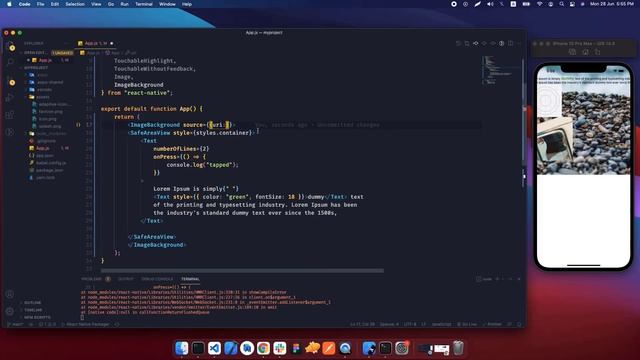Image resolution: width=640 pixels, height=360 pixels.
Task: Open the Manage gear in the activity bar
Action: pos(10,311)
